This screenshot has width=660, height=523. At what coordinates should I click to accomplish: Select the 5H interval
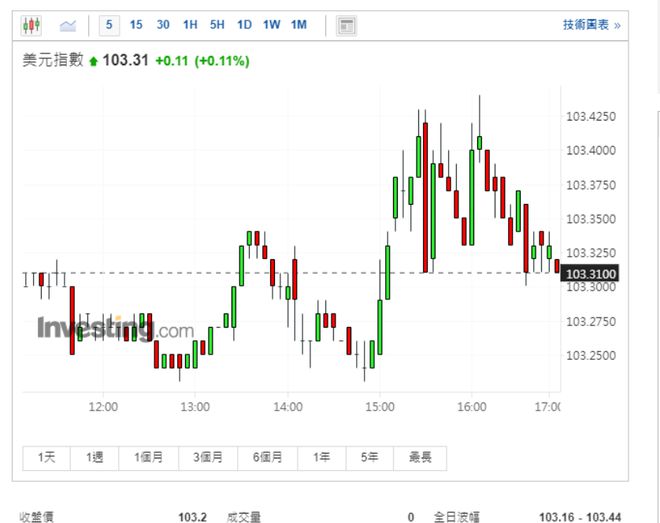[x=217, y=25]
